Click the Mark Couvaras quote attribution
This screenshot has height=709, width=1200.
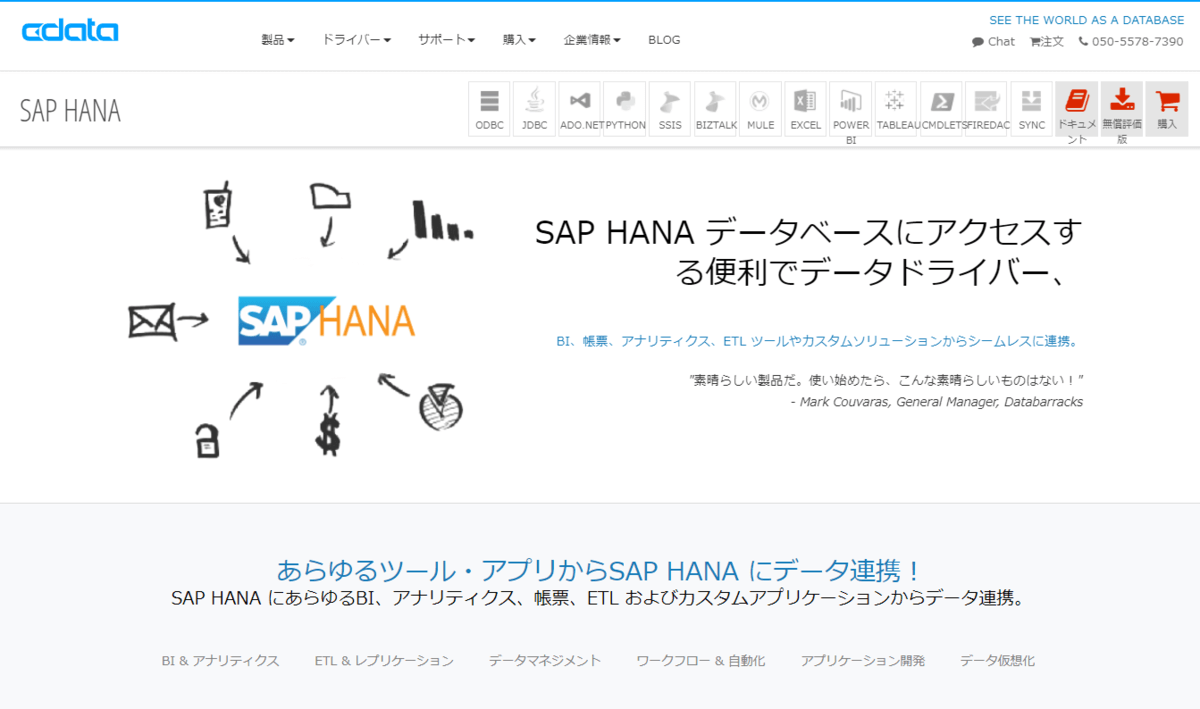coord(936,402)
